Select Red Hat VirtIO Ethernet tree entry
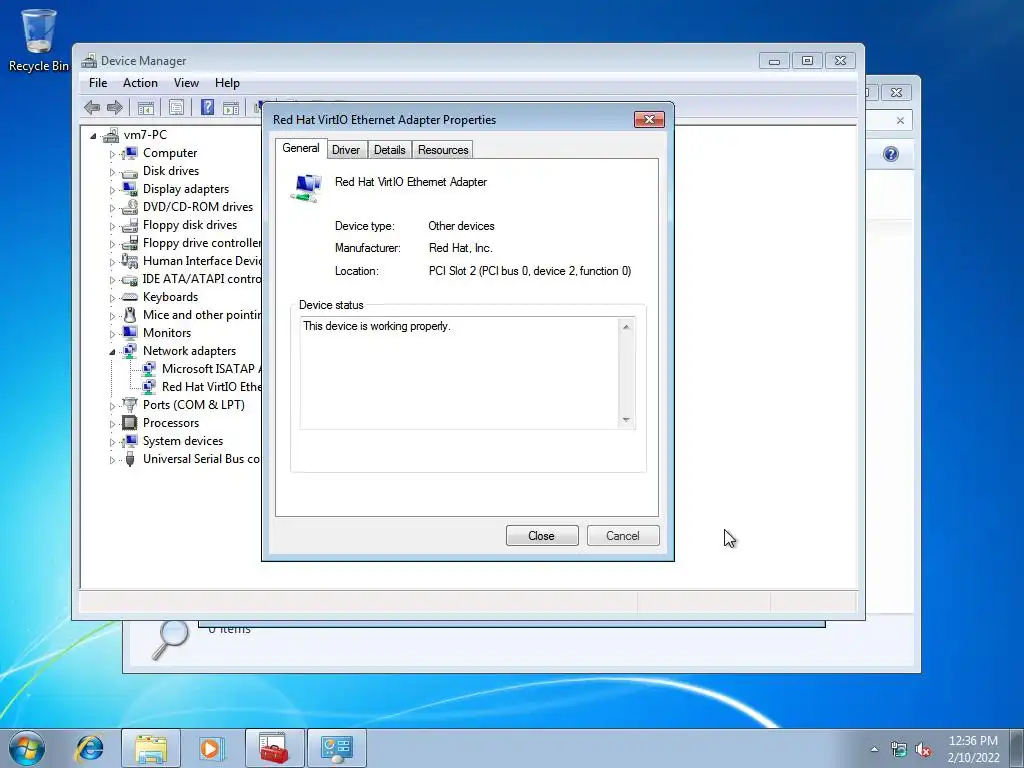Screen dimensions: 1024x768 coord(201,387)
